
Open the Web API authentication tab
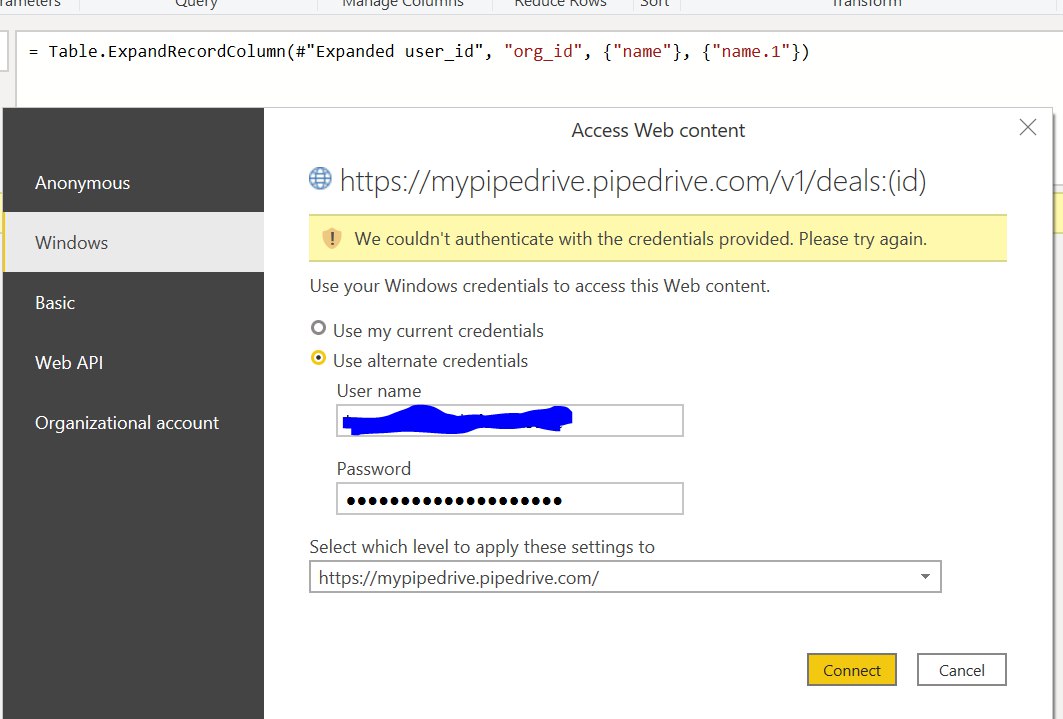(134, 363)
